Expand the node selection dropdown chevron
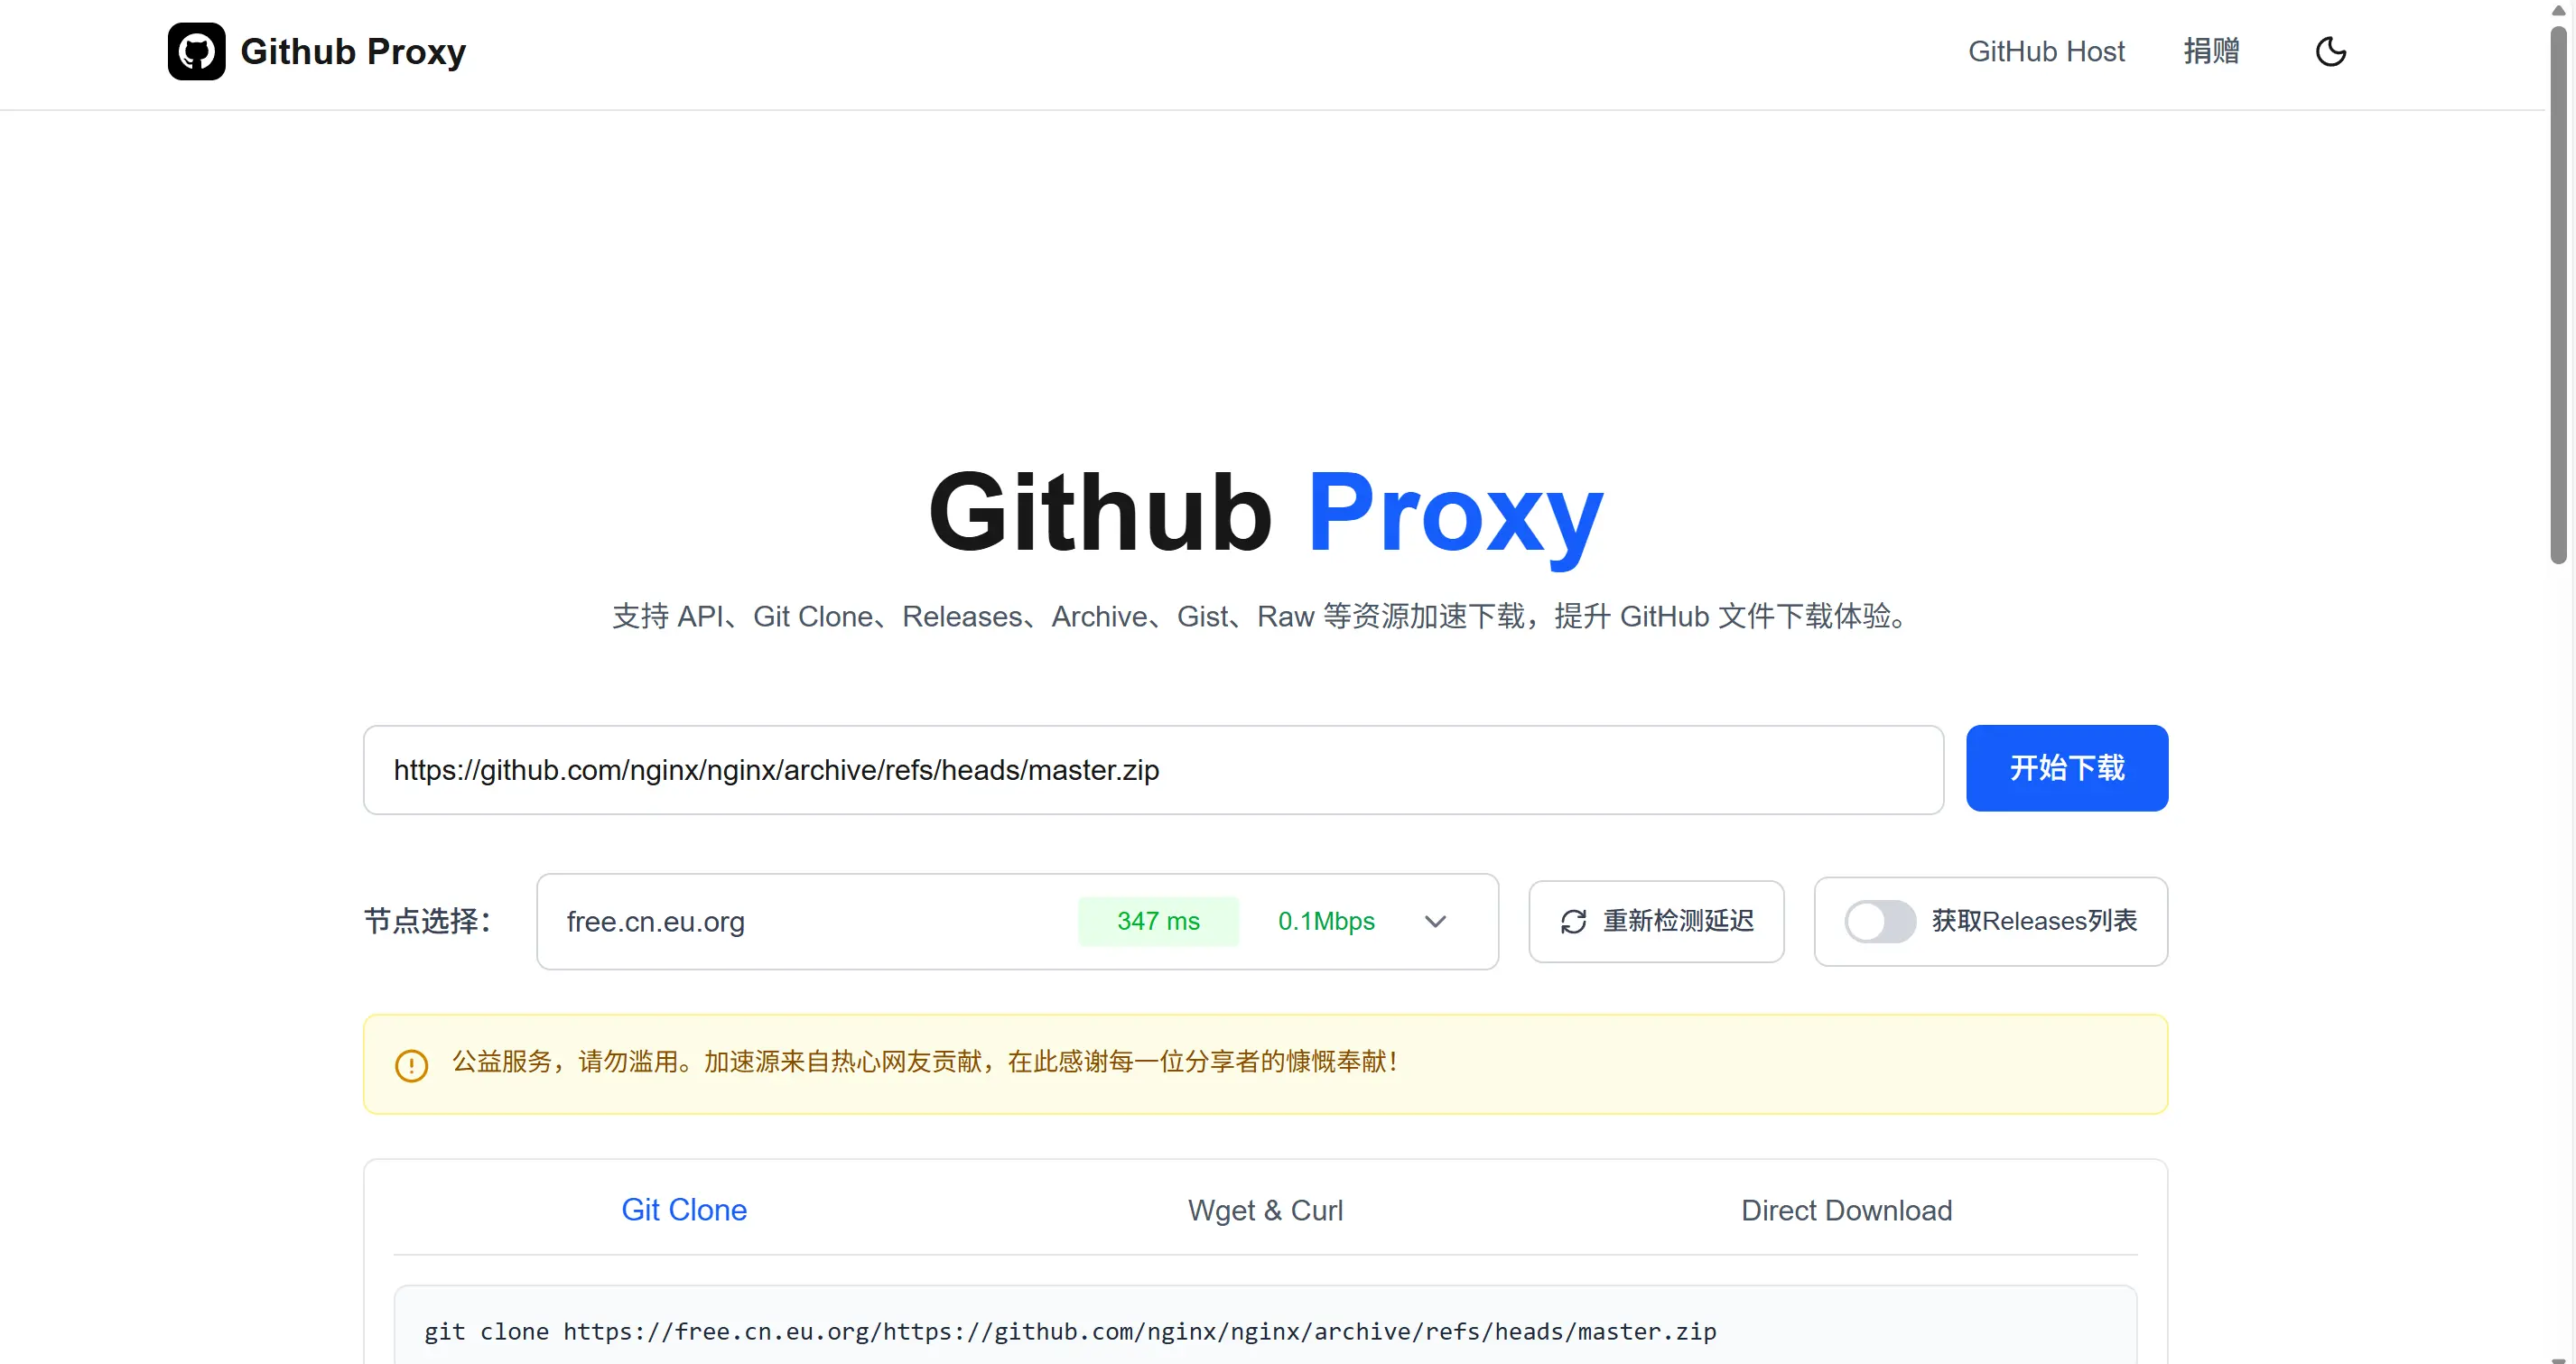2576x1364 pixels. pos(1435,921)
